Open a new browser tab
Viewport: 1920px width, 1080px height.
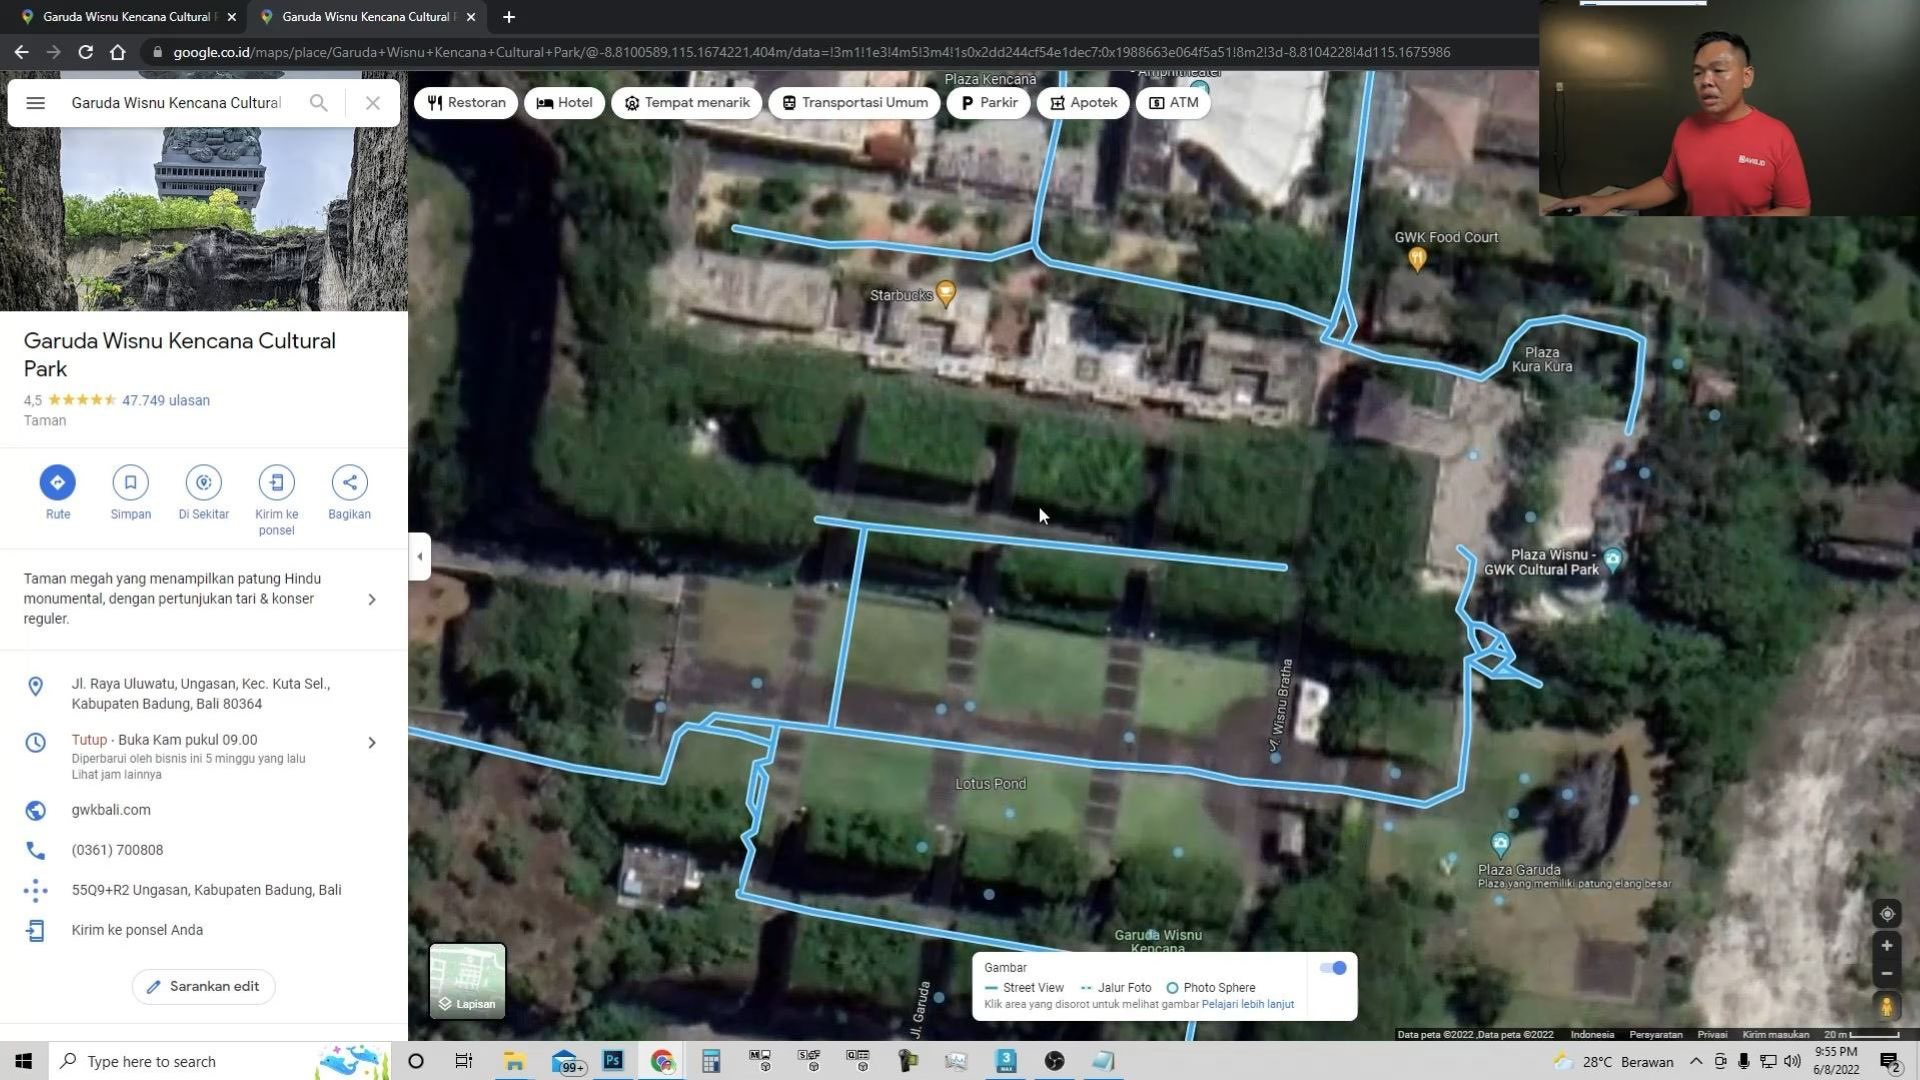click(x=509, y=17)
